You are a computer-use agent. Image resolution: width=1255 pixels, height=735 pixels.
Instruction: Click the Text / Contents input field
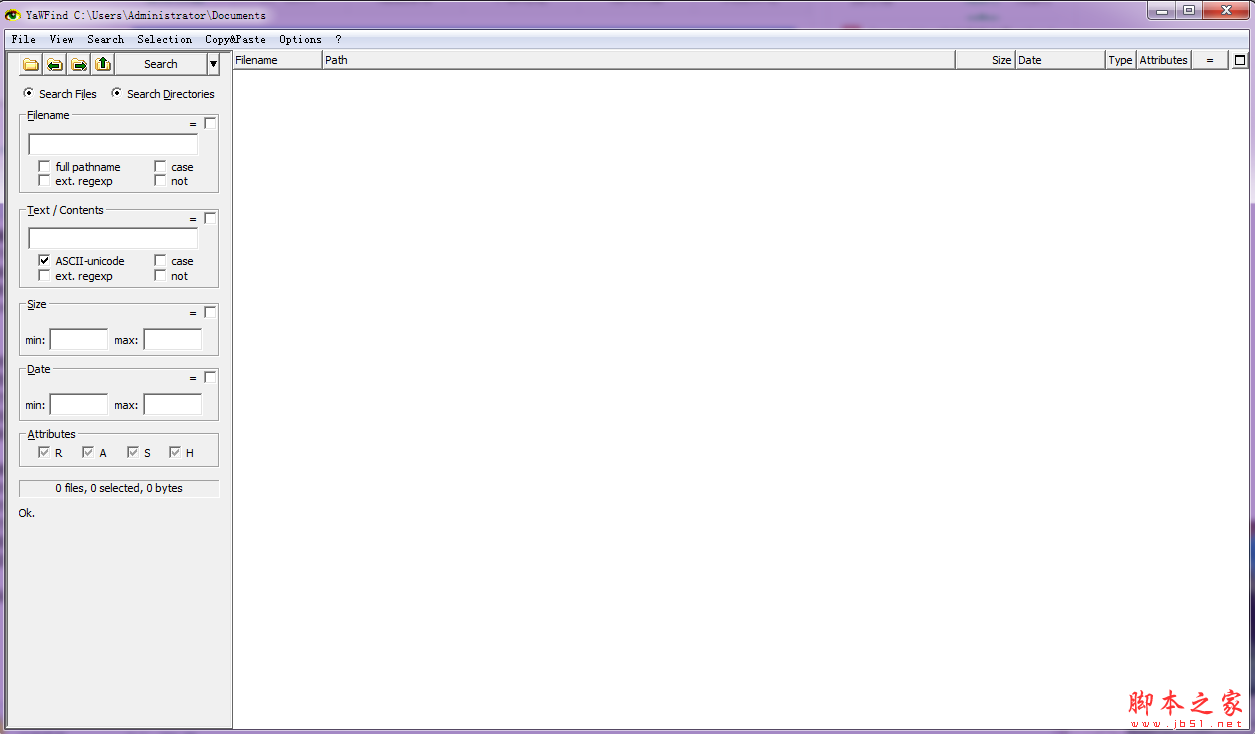point(113,239)
